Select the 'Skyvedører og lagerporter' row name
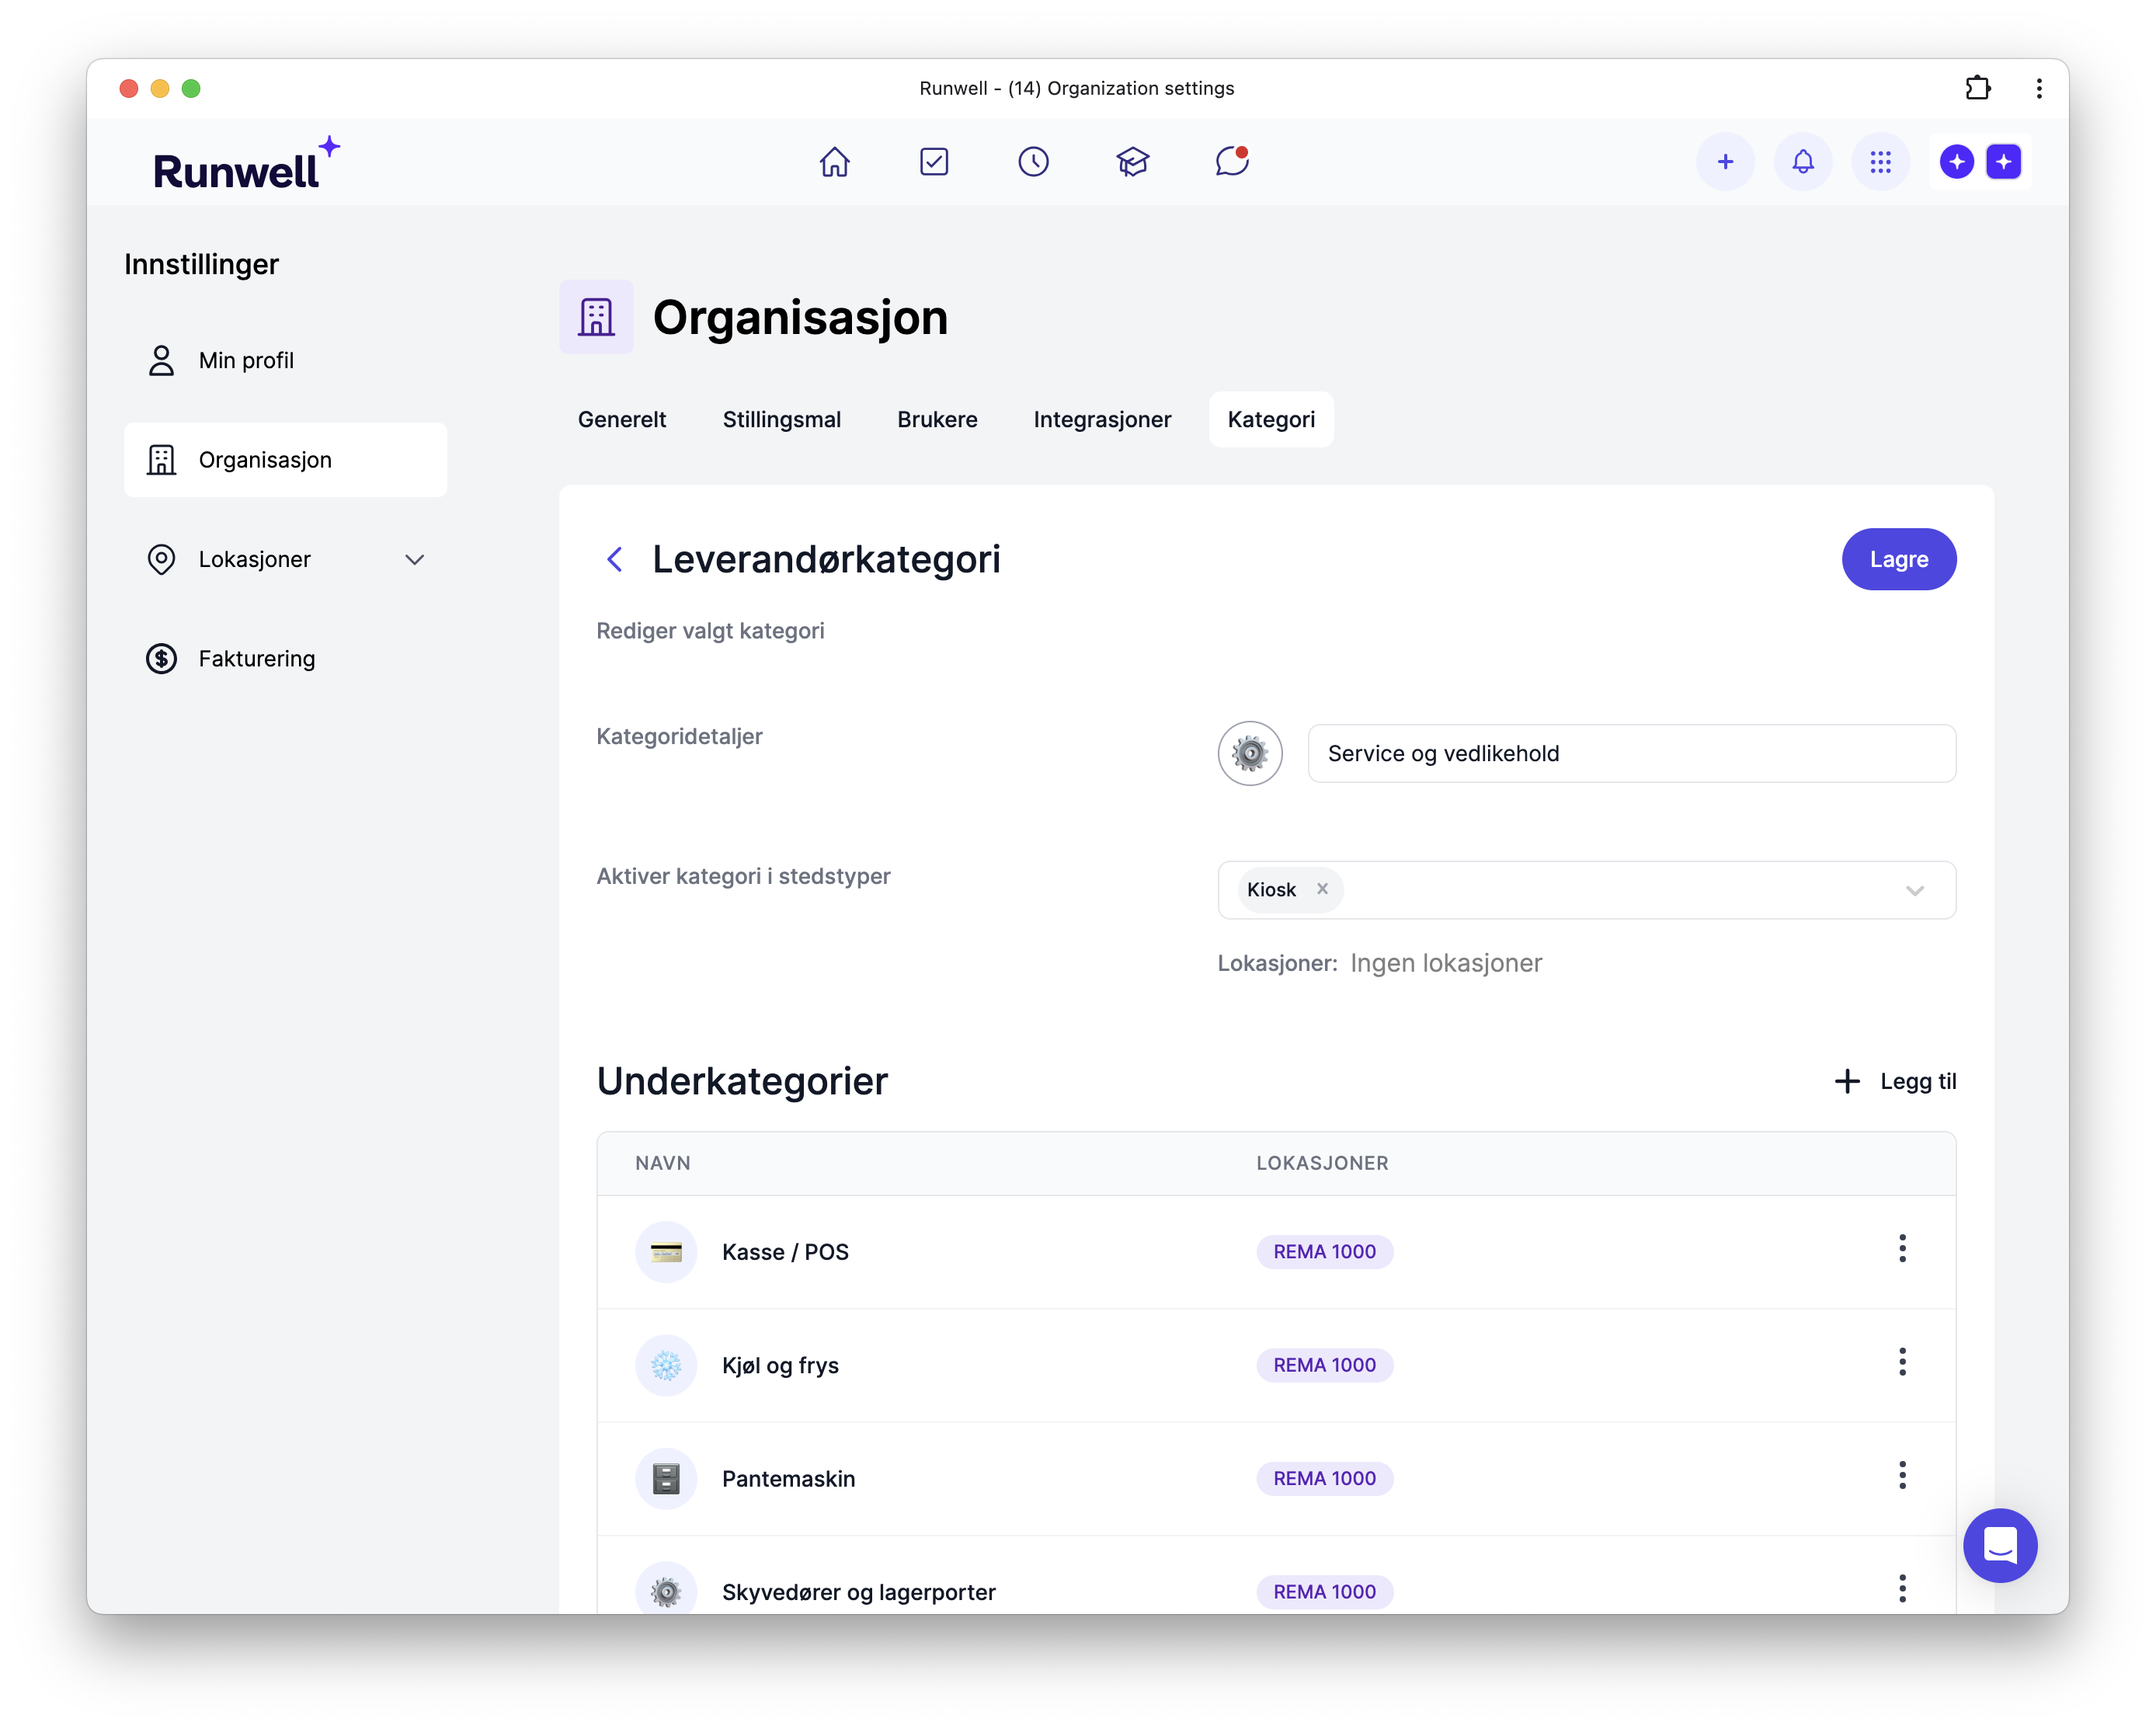The image size is (2156, 1729). click(858, 1592)
